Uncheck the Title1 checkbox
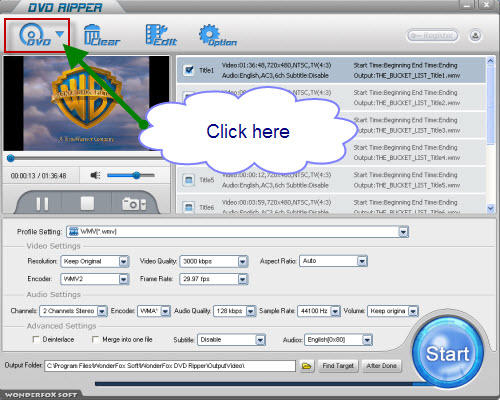This screenshot has width=500, height=400. click(189, 70)
